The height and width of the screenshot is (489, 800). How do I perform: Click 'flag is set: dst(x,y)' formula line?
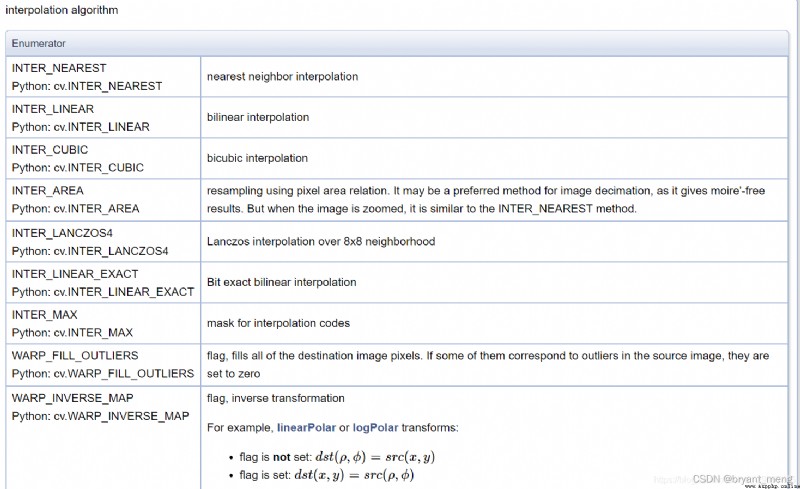tap(327, 475)
